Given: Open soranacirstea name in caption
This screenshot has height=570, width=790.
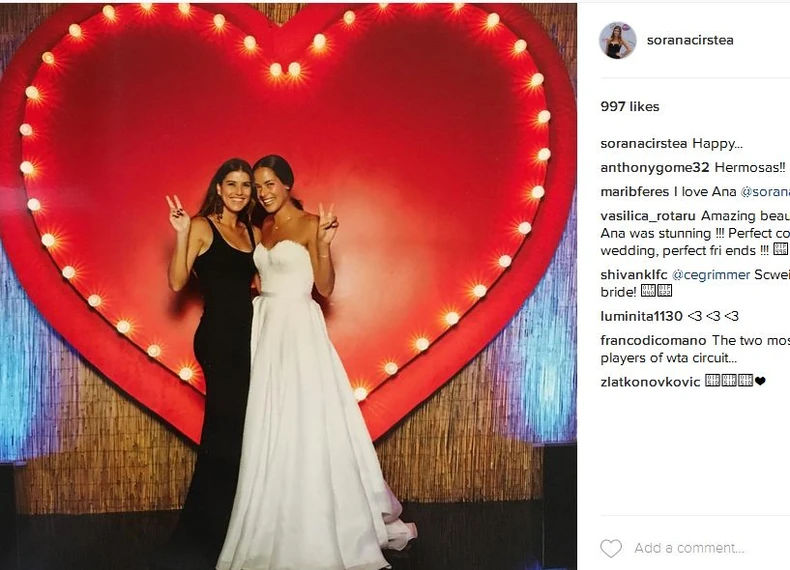Looking at the screenshot, I should (644, 144).
